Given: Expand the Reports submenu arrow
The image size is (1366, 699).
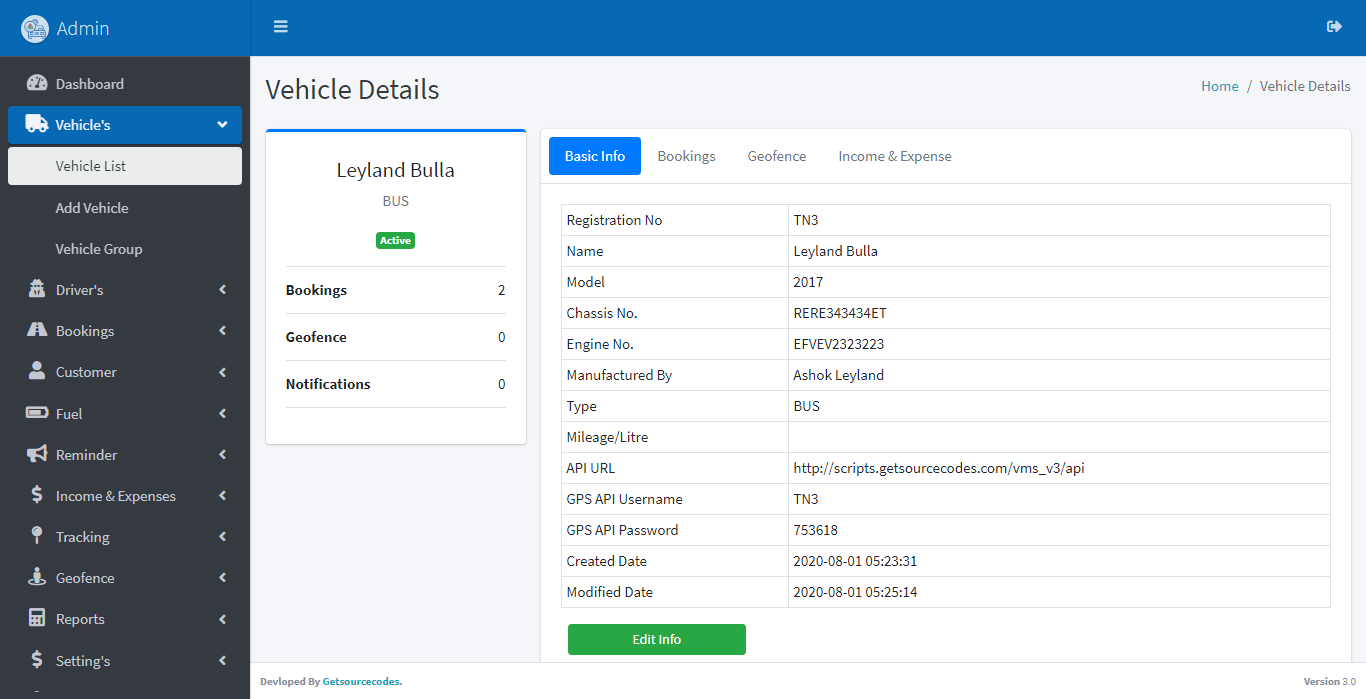Looking at the screenshot, I should [x=222, y=619].
